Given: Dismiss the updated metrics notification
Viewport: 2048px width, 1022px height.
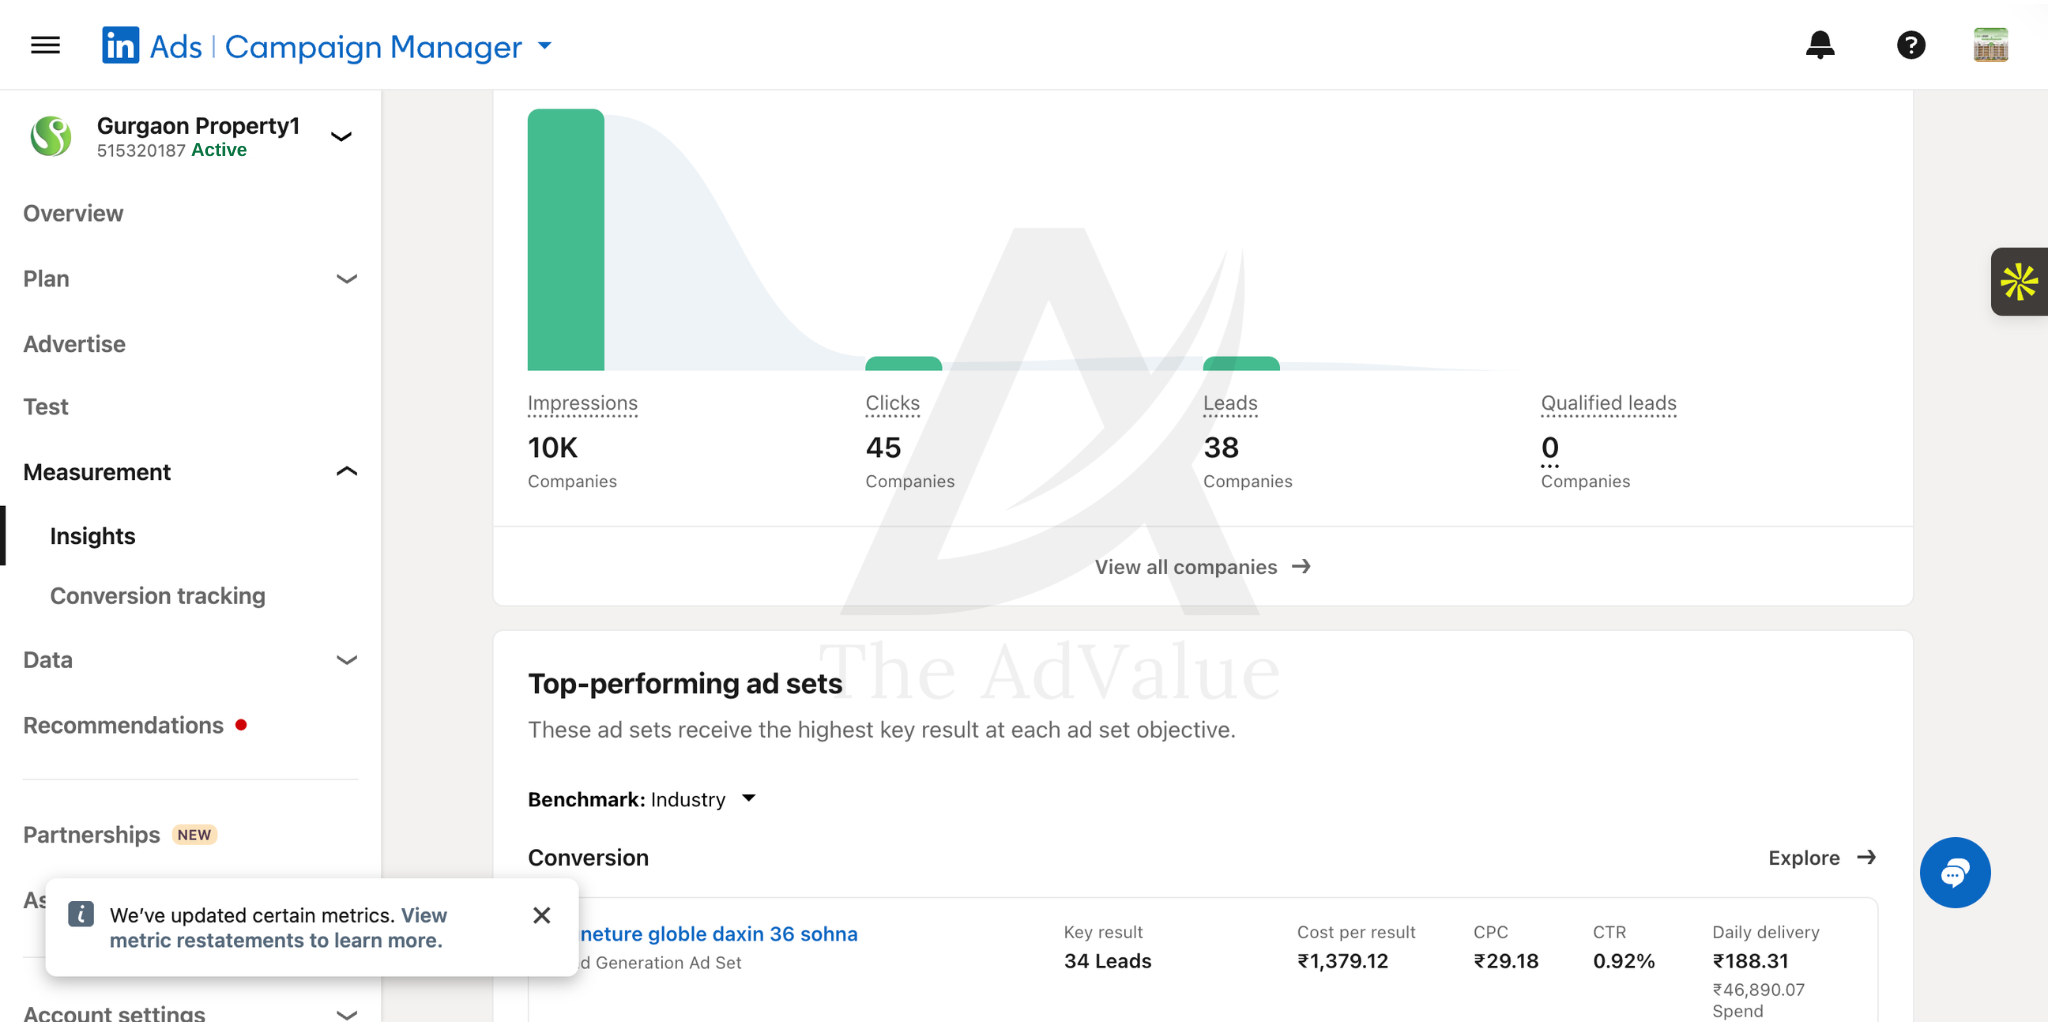Looking at the screenshot, I should coord(542,915).
